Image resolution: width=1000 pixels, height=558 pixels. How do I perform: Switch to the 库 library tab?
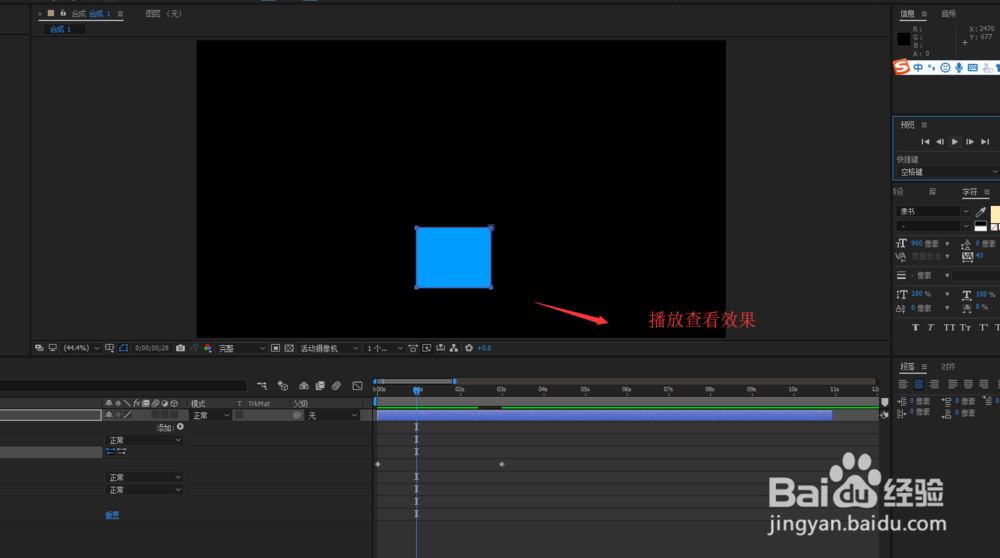tap(932, 192)
